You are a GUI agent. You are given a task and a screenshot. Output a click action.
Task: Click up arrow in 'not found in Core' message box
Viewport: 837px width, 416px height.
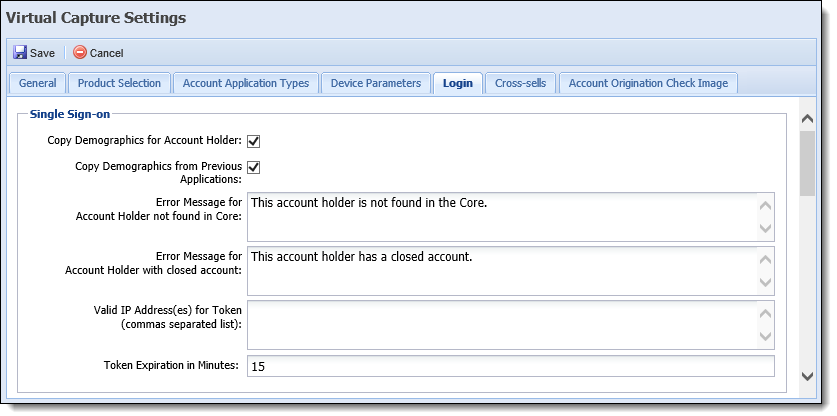tap(765, 206)
